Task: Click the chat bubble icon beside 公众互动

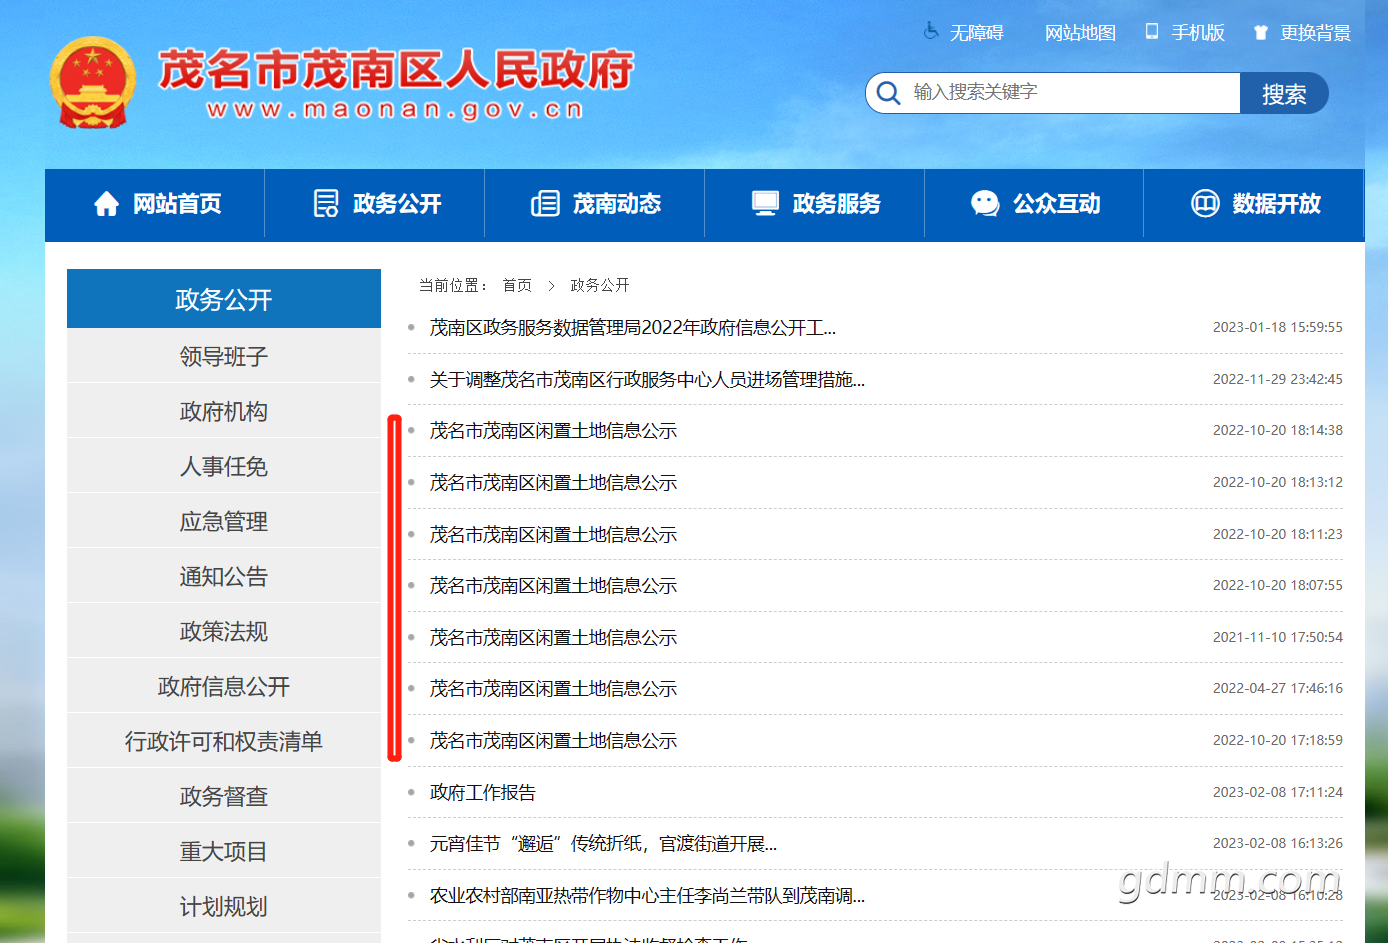Action: 985,204
